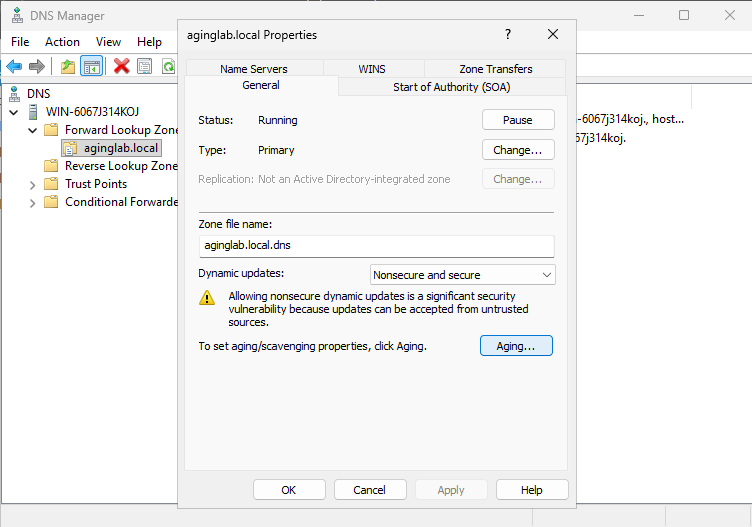Click the Pause button
752x527 pixels.
518,120
